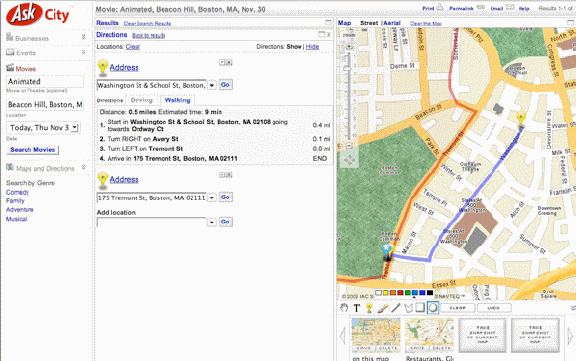This screenshot has height=361, width=576.
Task: Select the straight line drawing tool
Action: tap(396, 308)
